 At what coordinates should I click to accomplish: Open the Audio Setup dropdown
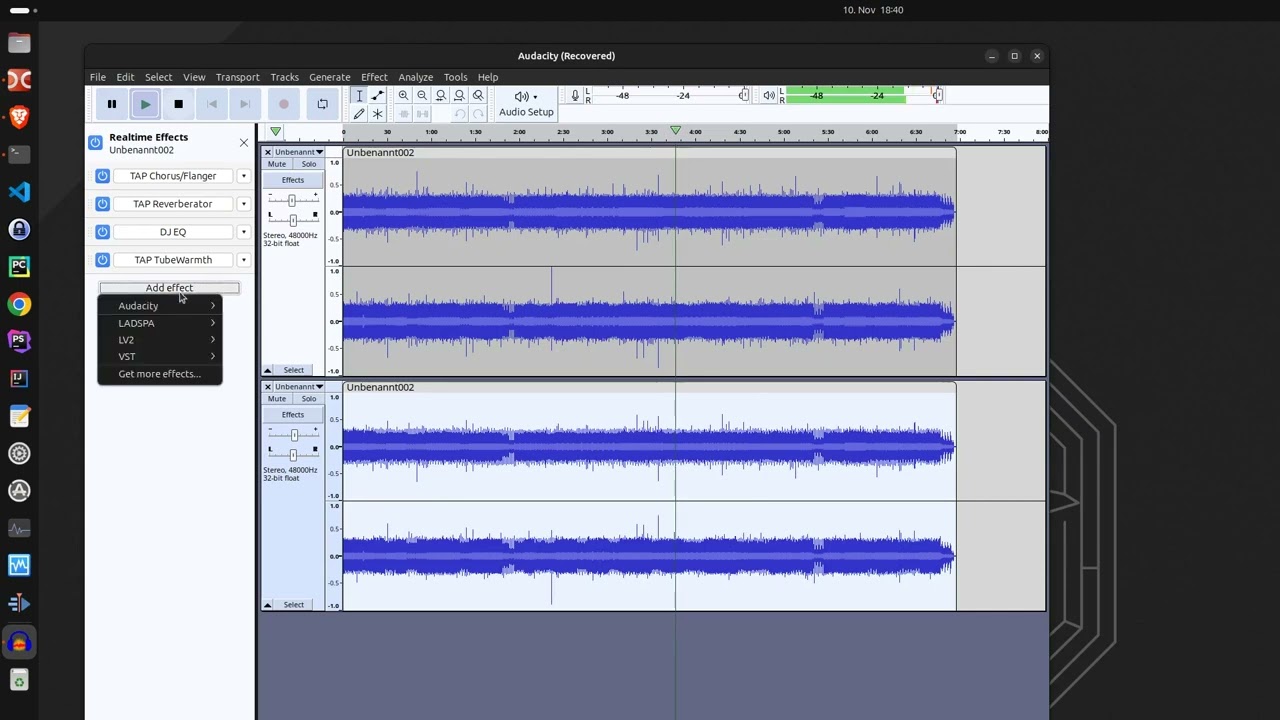(x=526, y=104)
